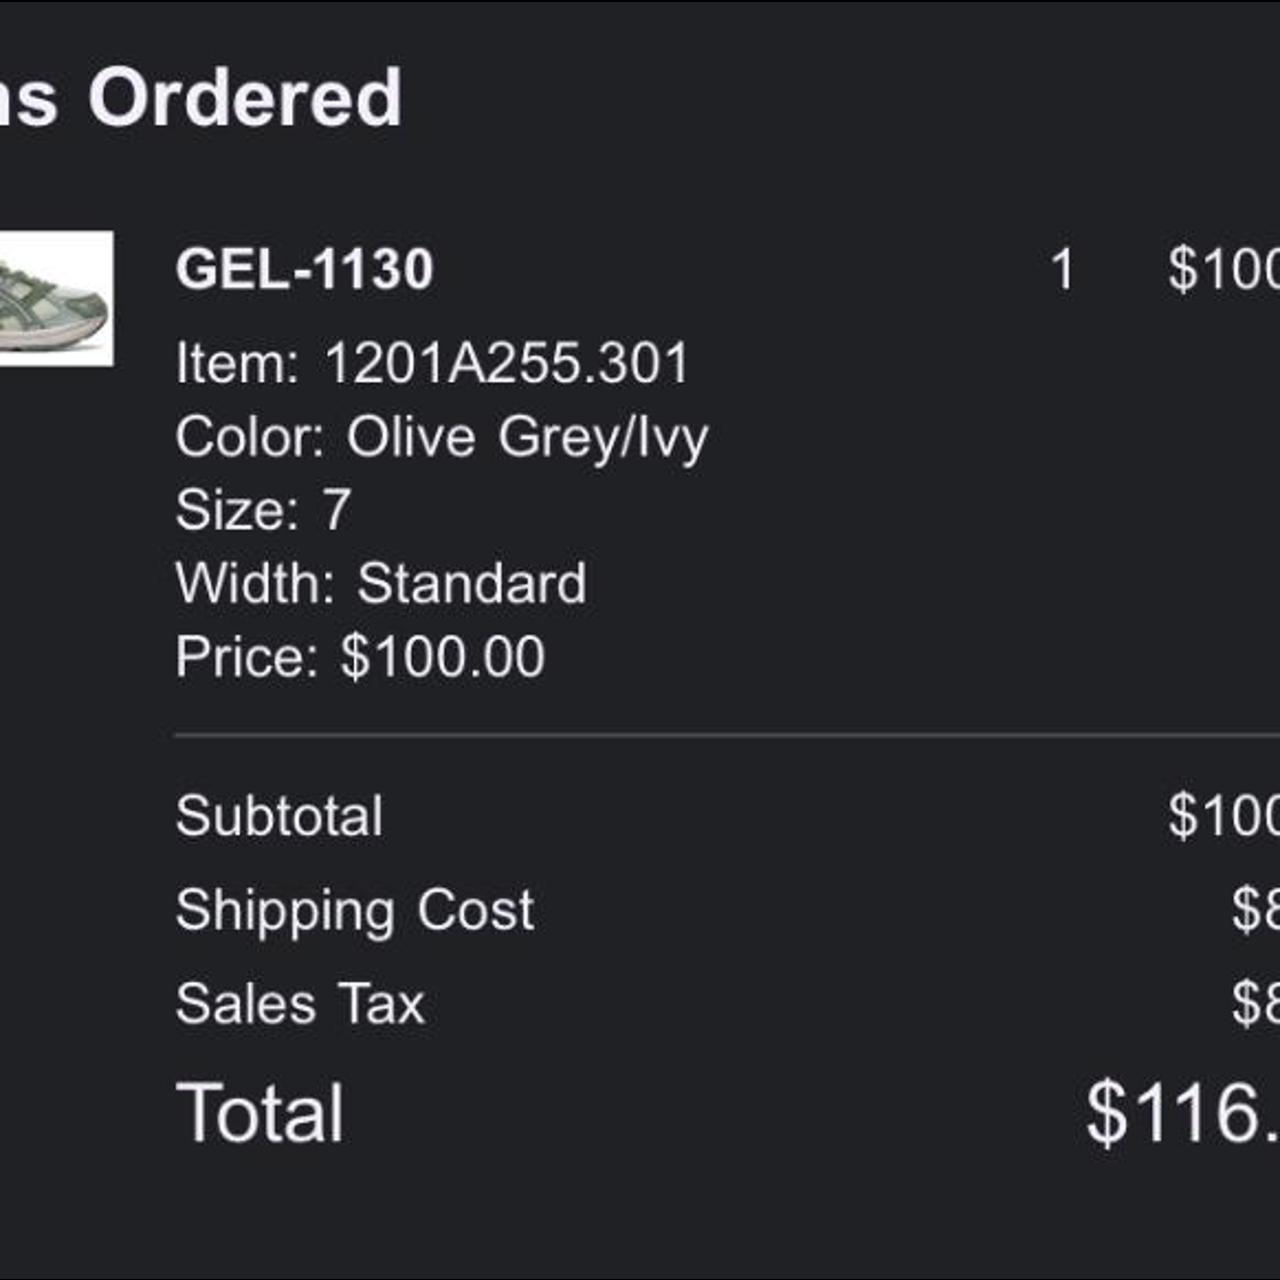Click the GEL-1130 shoe thumbnail image

click(x=55, y=298)
